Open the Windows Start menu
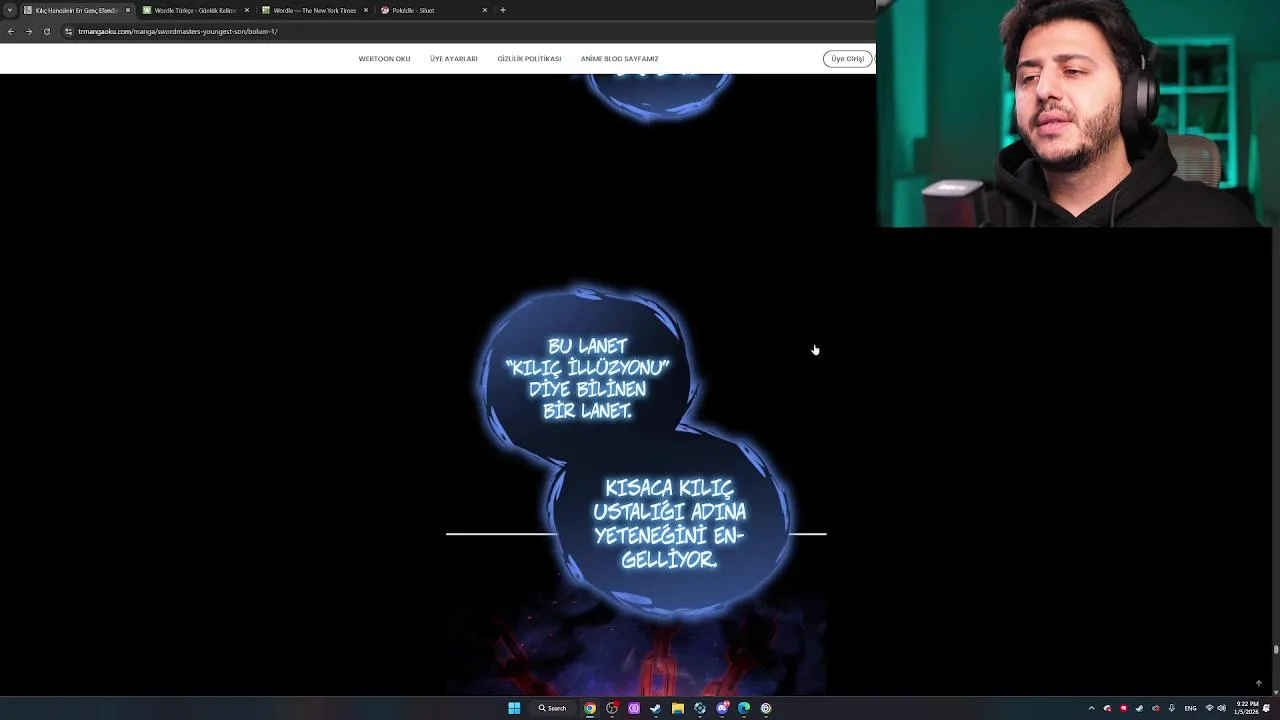The image size is (1280, 720). [x=514, y=708]
